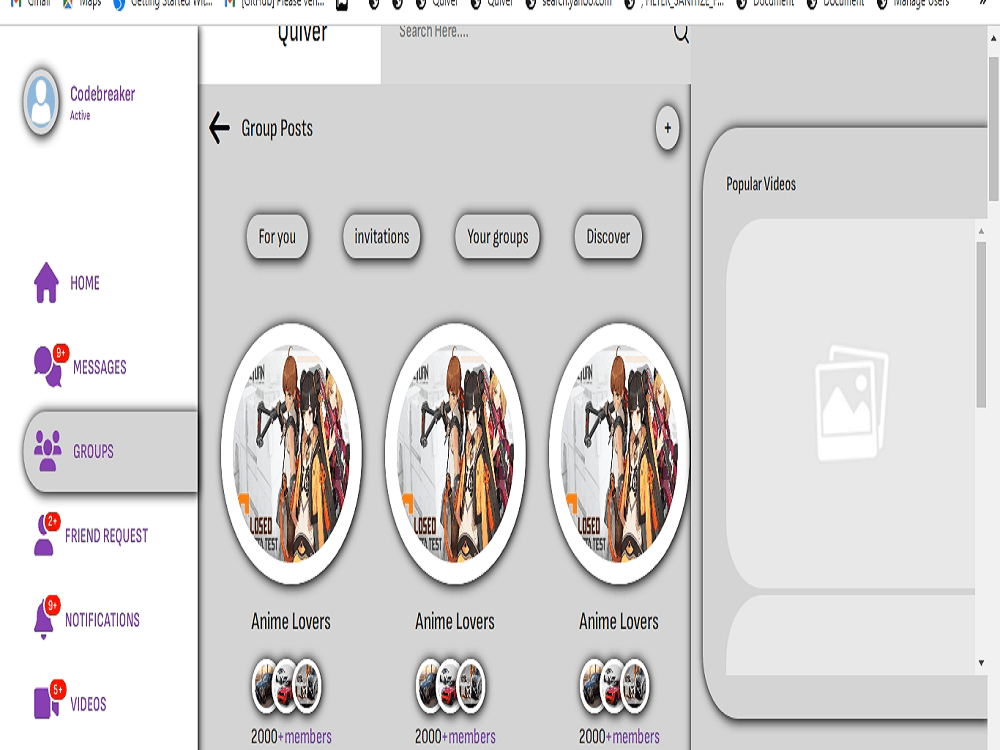Switch to the Your groups tab

(x=497, y=237)
